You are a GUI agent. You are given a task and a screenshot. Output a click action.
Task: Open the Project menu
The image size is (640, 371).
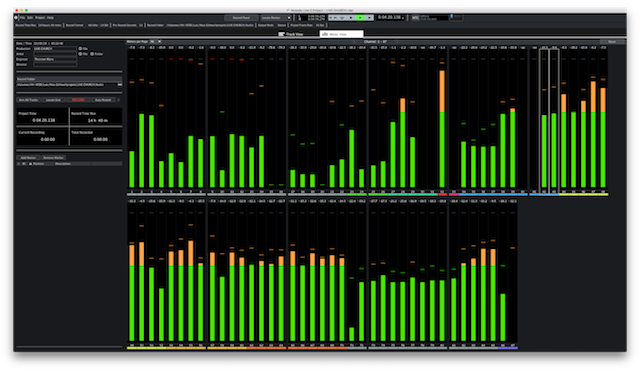coord(40,18)
